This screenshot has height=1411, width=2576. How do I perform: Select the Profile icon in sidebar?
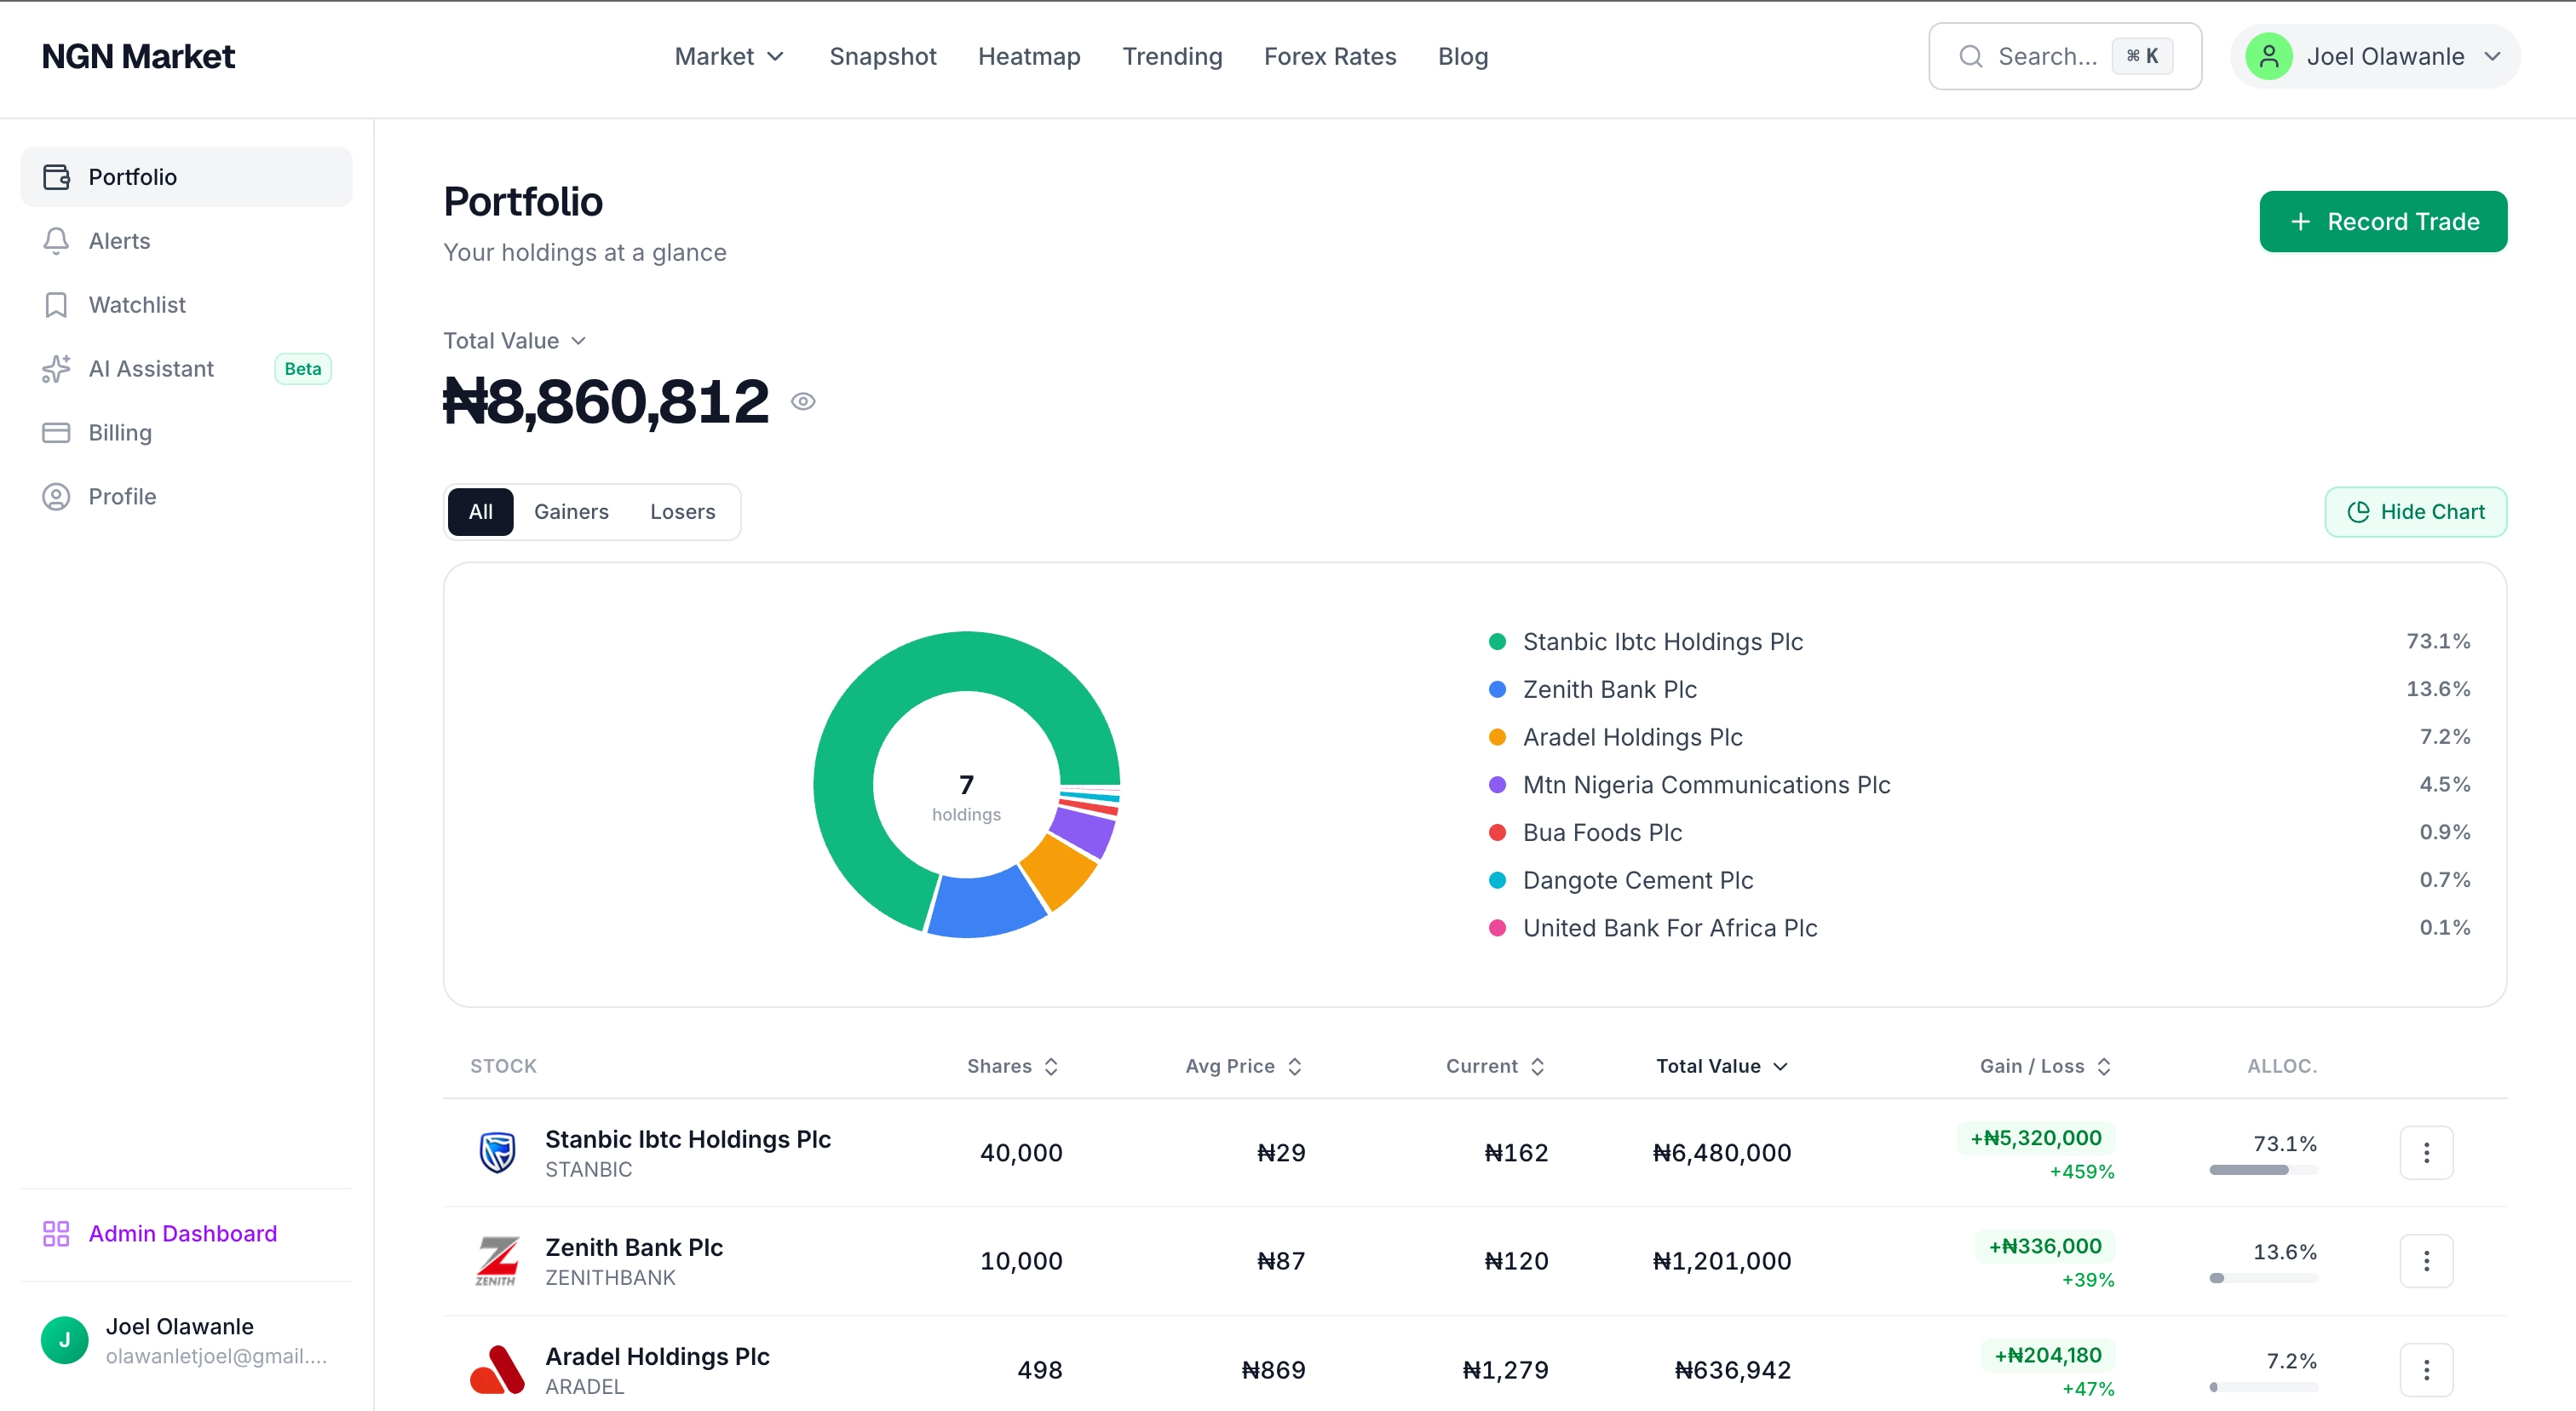coord(56,496)
